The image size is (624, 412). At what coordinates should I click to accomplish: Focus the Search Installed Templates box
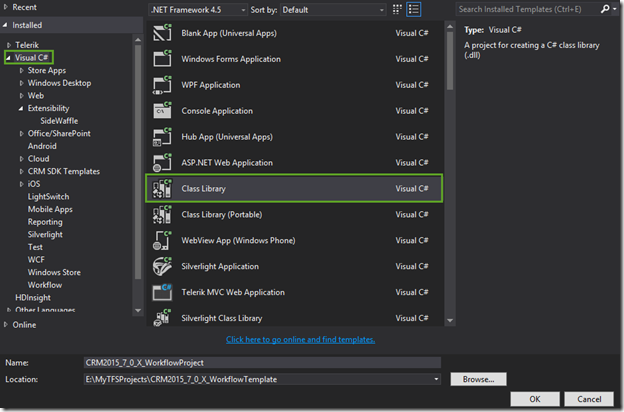click(x=527, y=9)
